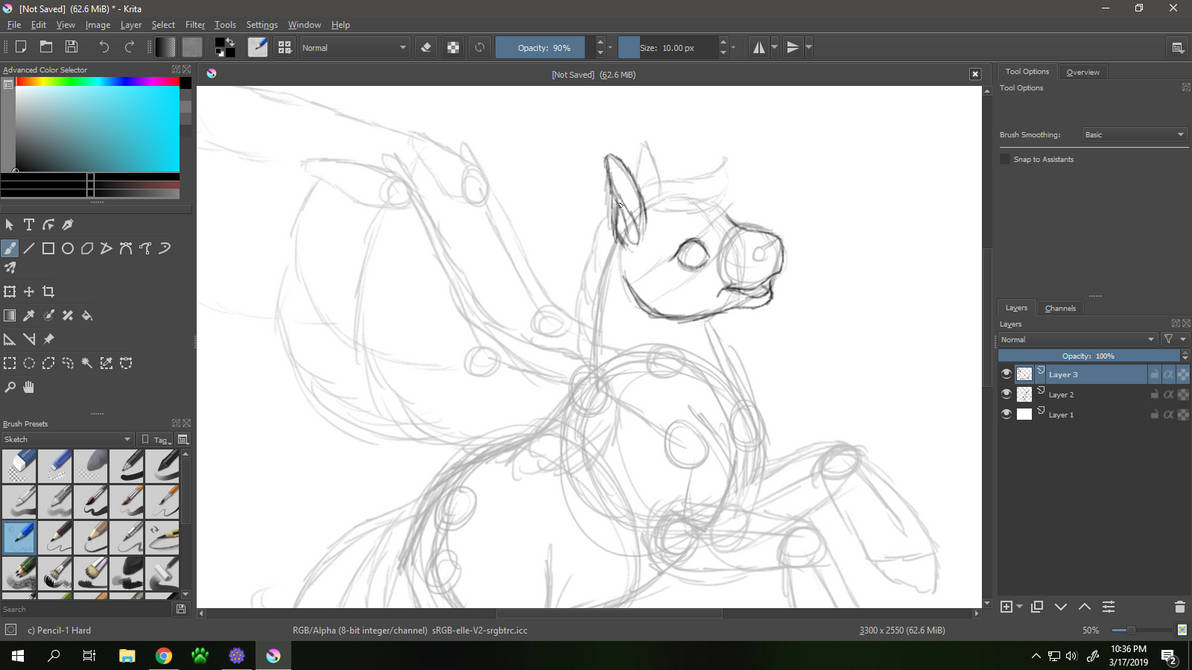The width and height of the screenshot is (1192, 670).
Task: Delete the layer with trash icon
Action: 1180,607
